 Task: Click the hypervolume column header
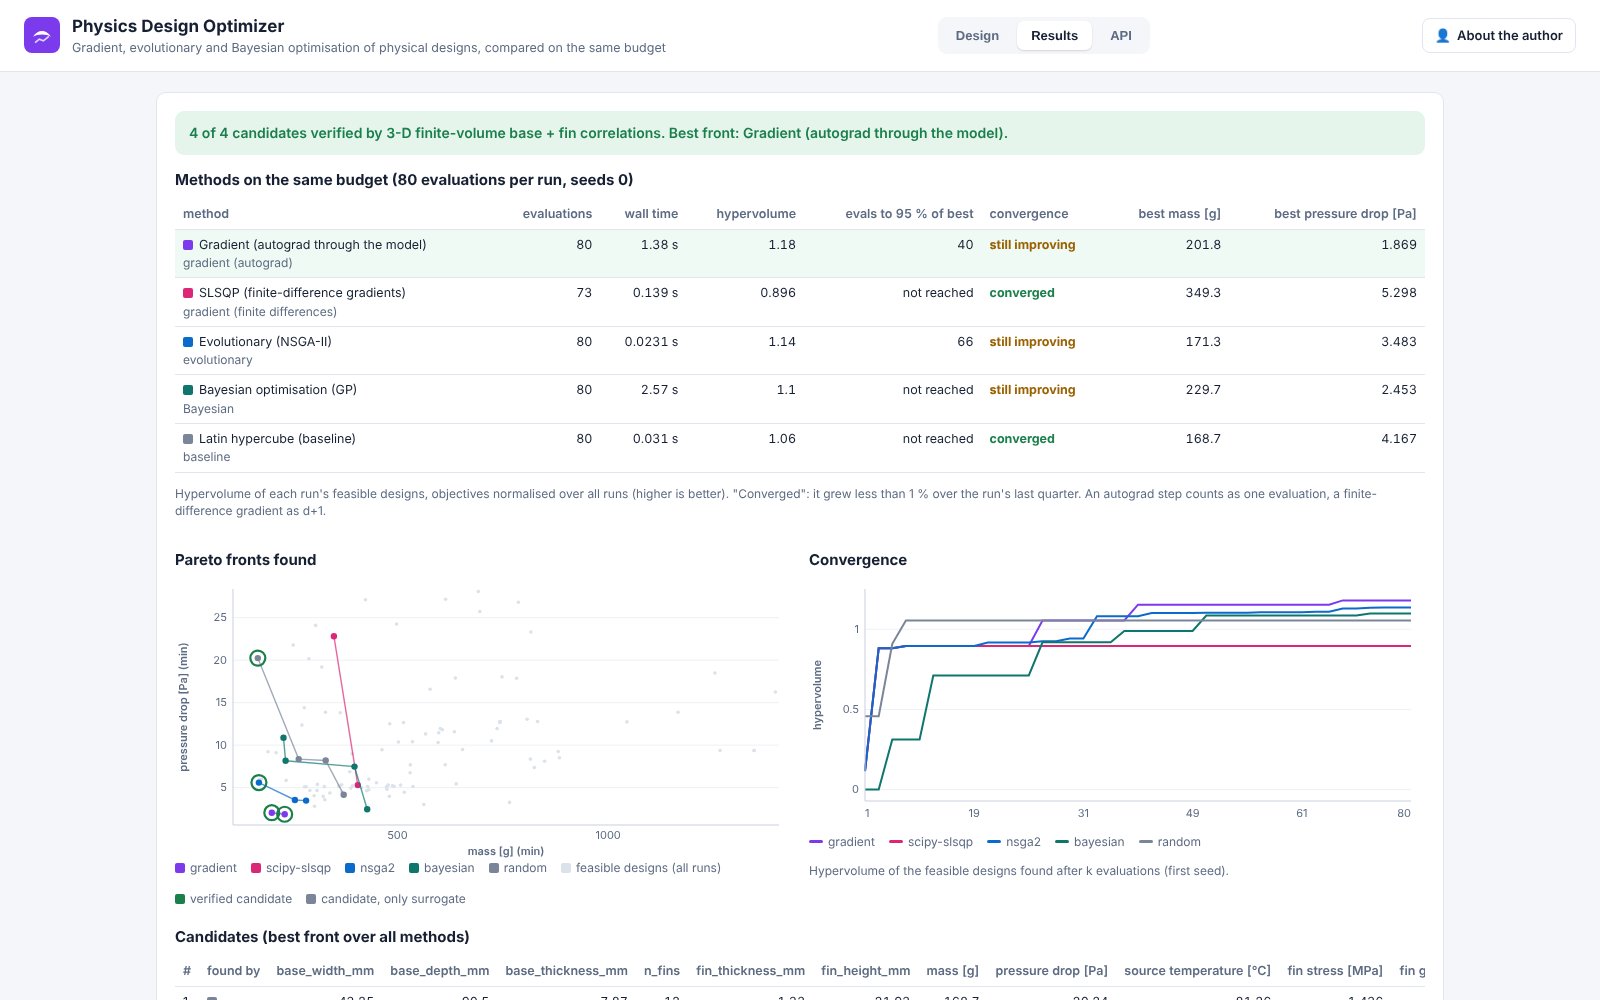tap(756, 214)
